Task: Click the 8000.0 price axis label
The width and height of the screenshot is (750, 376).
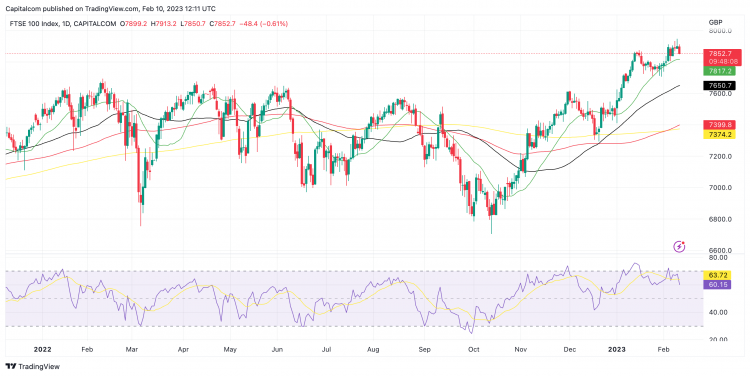Action: [720, 31]
